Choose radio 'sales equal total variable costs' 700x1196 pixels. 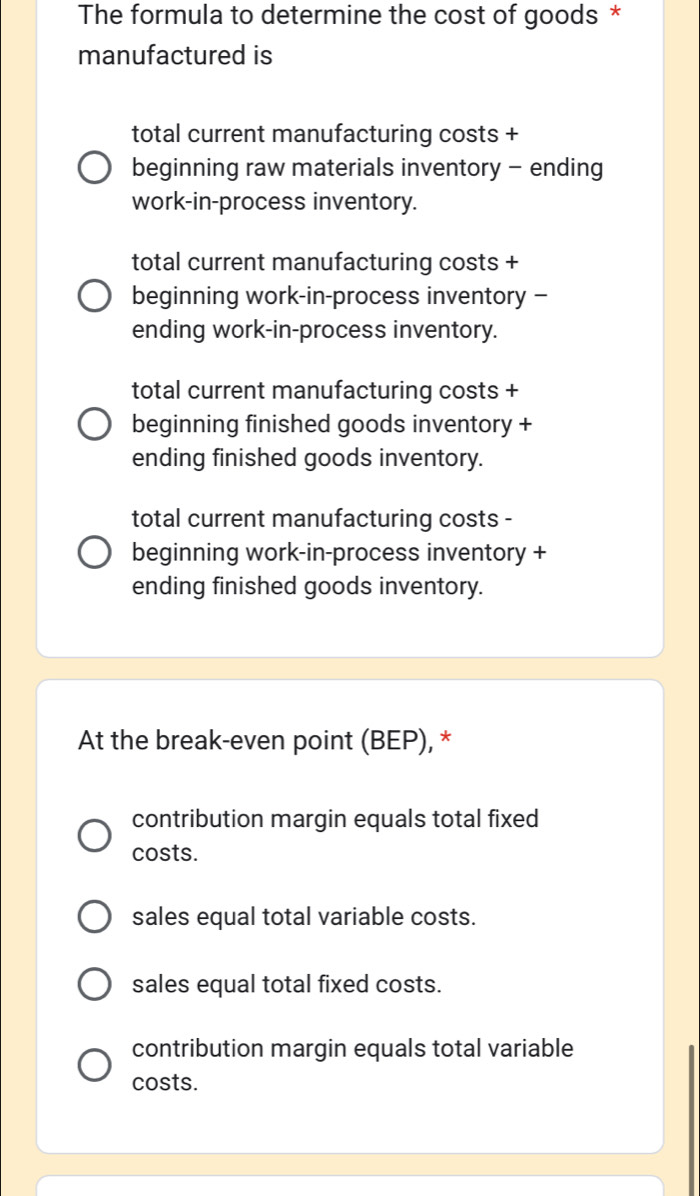click(x=95, y=918)
